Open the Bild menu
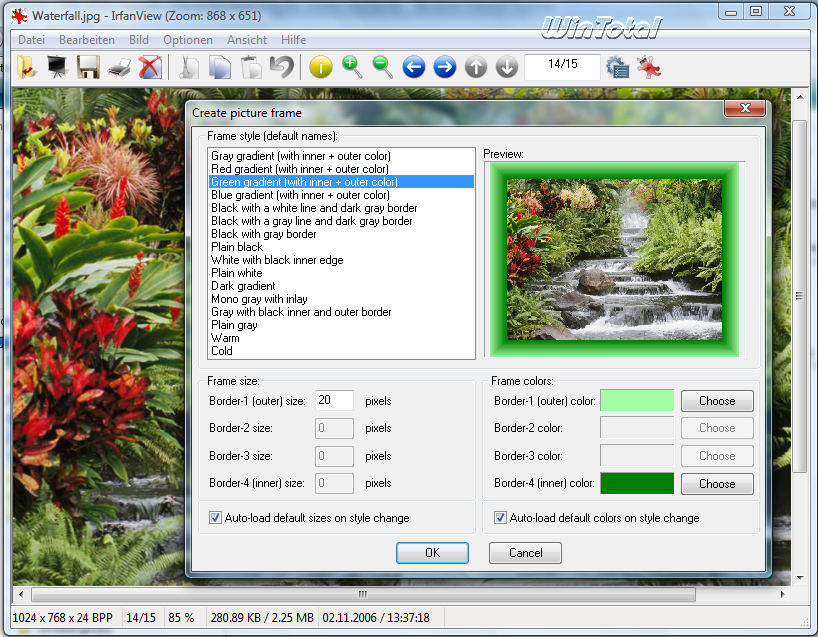The width and height of the screenshot is (818, 637). (138, 40)
